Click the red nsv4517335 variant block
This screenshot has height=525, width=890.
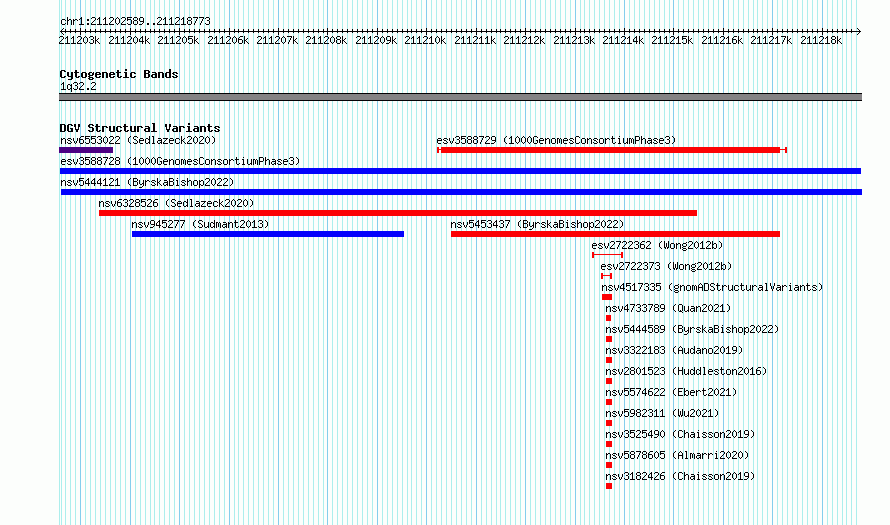[607, 297]
